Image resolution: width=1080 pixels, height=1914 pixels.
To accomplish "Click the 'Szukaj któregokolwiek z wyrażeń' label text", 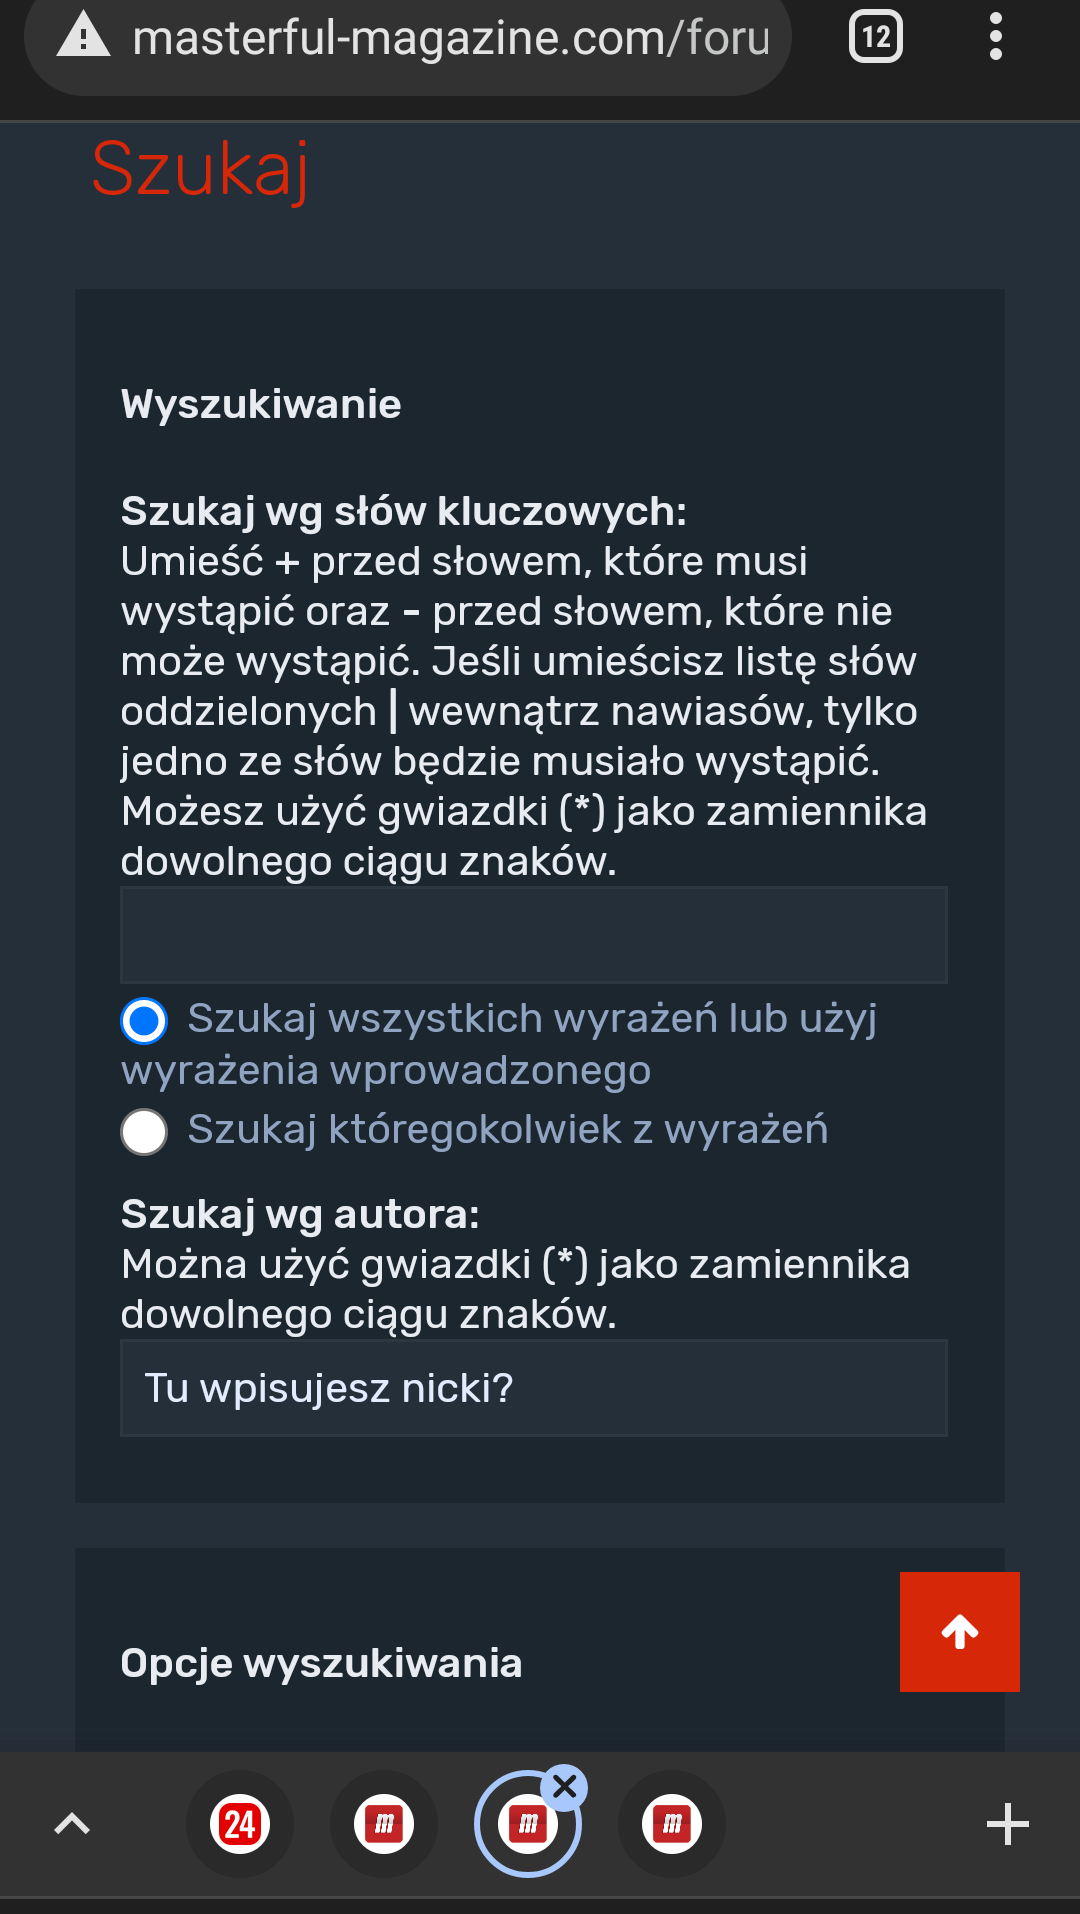I will click(508, 1130).
